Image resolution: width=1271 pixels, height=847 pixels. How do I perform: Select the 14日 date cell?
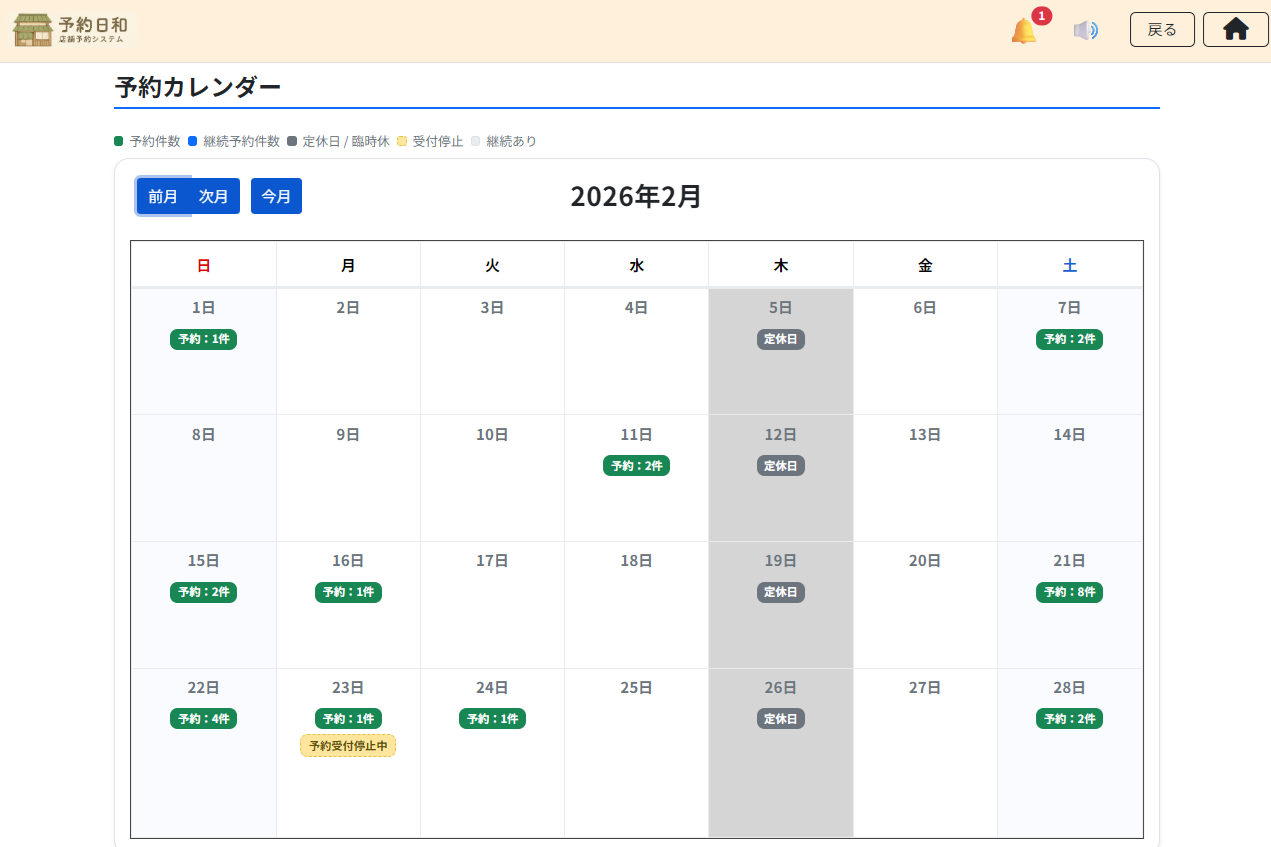tap(1070, 478)
